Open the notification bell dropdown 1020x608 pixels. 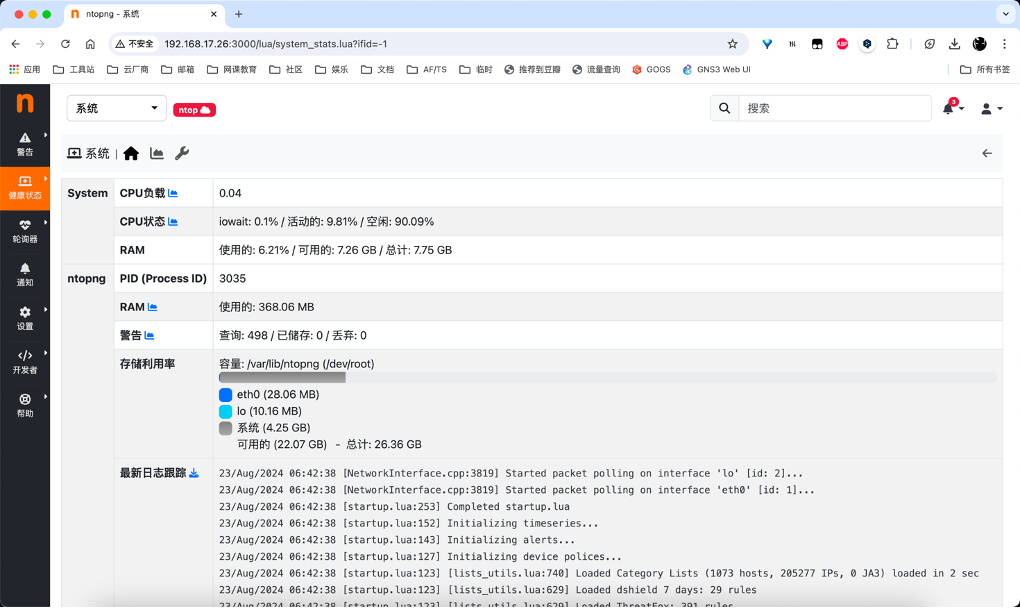[952, 108]
